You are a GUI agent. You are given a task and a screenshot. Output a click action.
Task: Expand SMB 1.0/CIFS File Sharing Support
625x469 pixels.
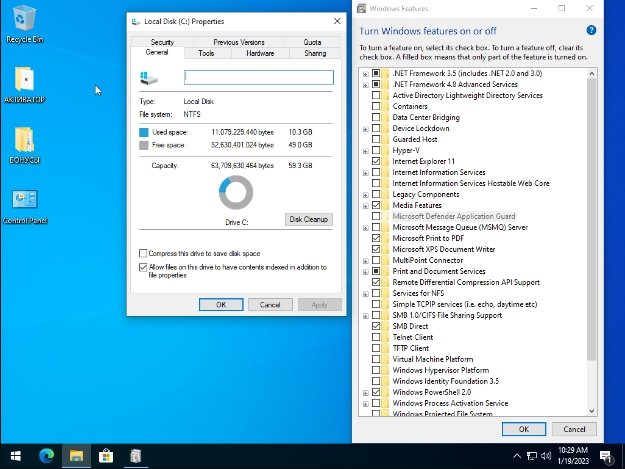pos(365,316)
